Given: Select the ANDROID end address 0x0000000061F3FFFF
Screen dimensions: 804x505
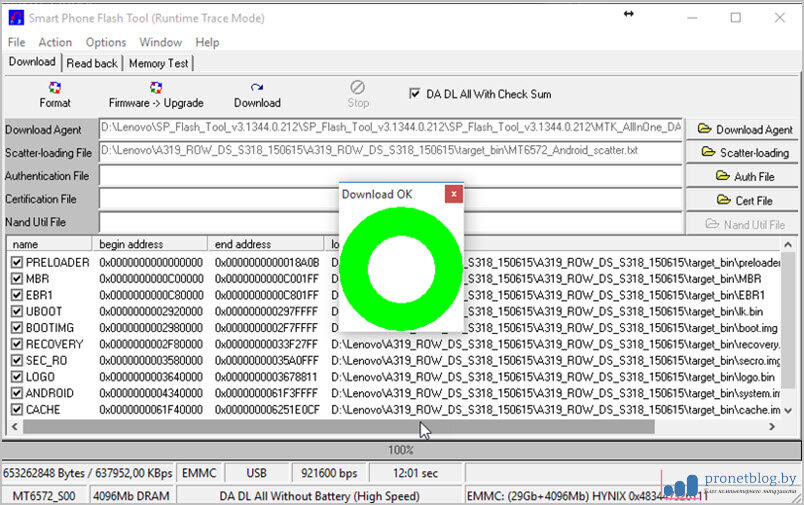Looking at the screenshot, I should (x=266, y=393).
